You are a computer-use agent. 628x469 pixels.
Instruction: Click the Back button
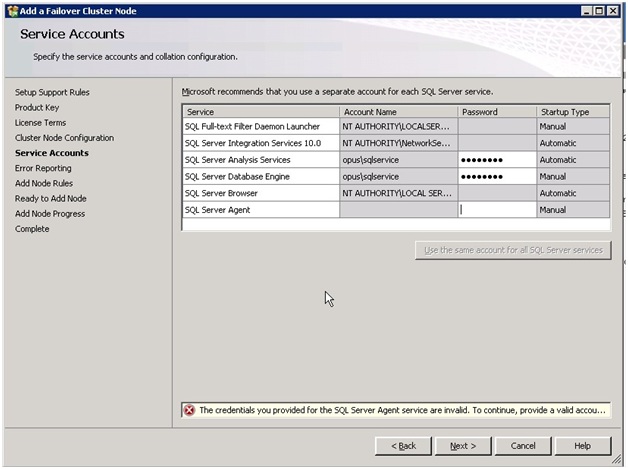click(x=403, y=446)
